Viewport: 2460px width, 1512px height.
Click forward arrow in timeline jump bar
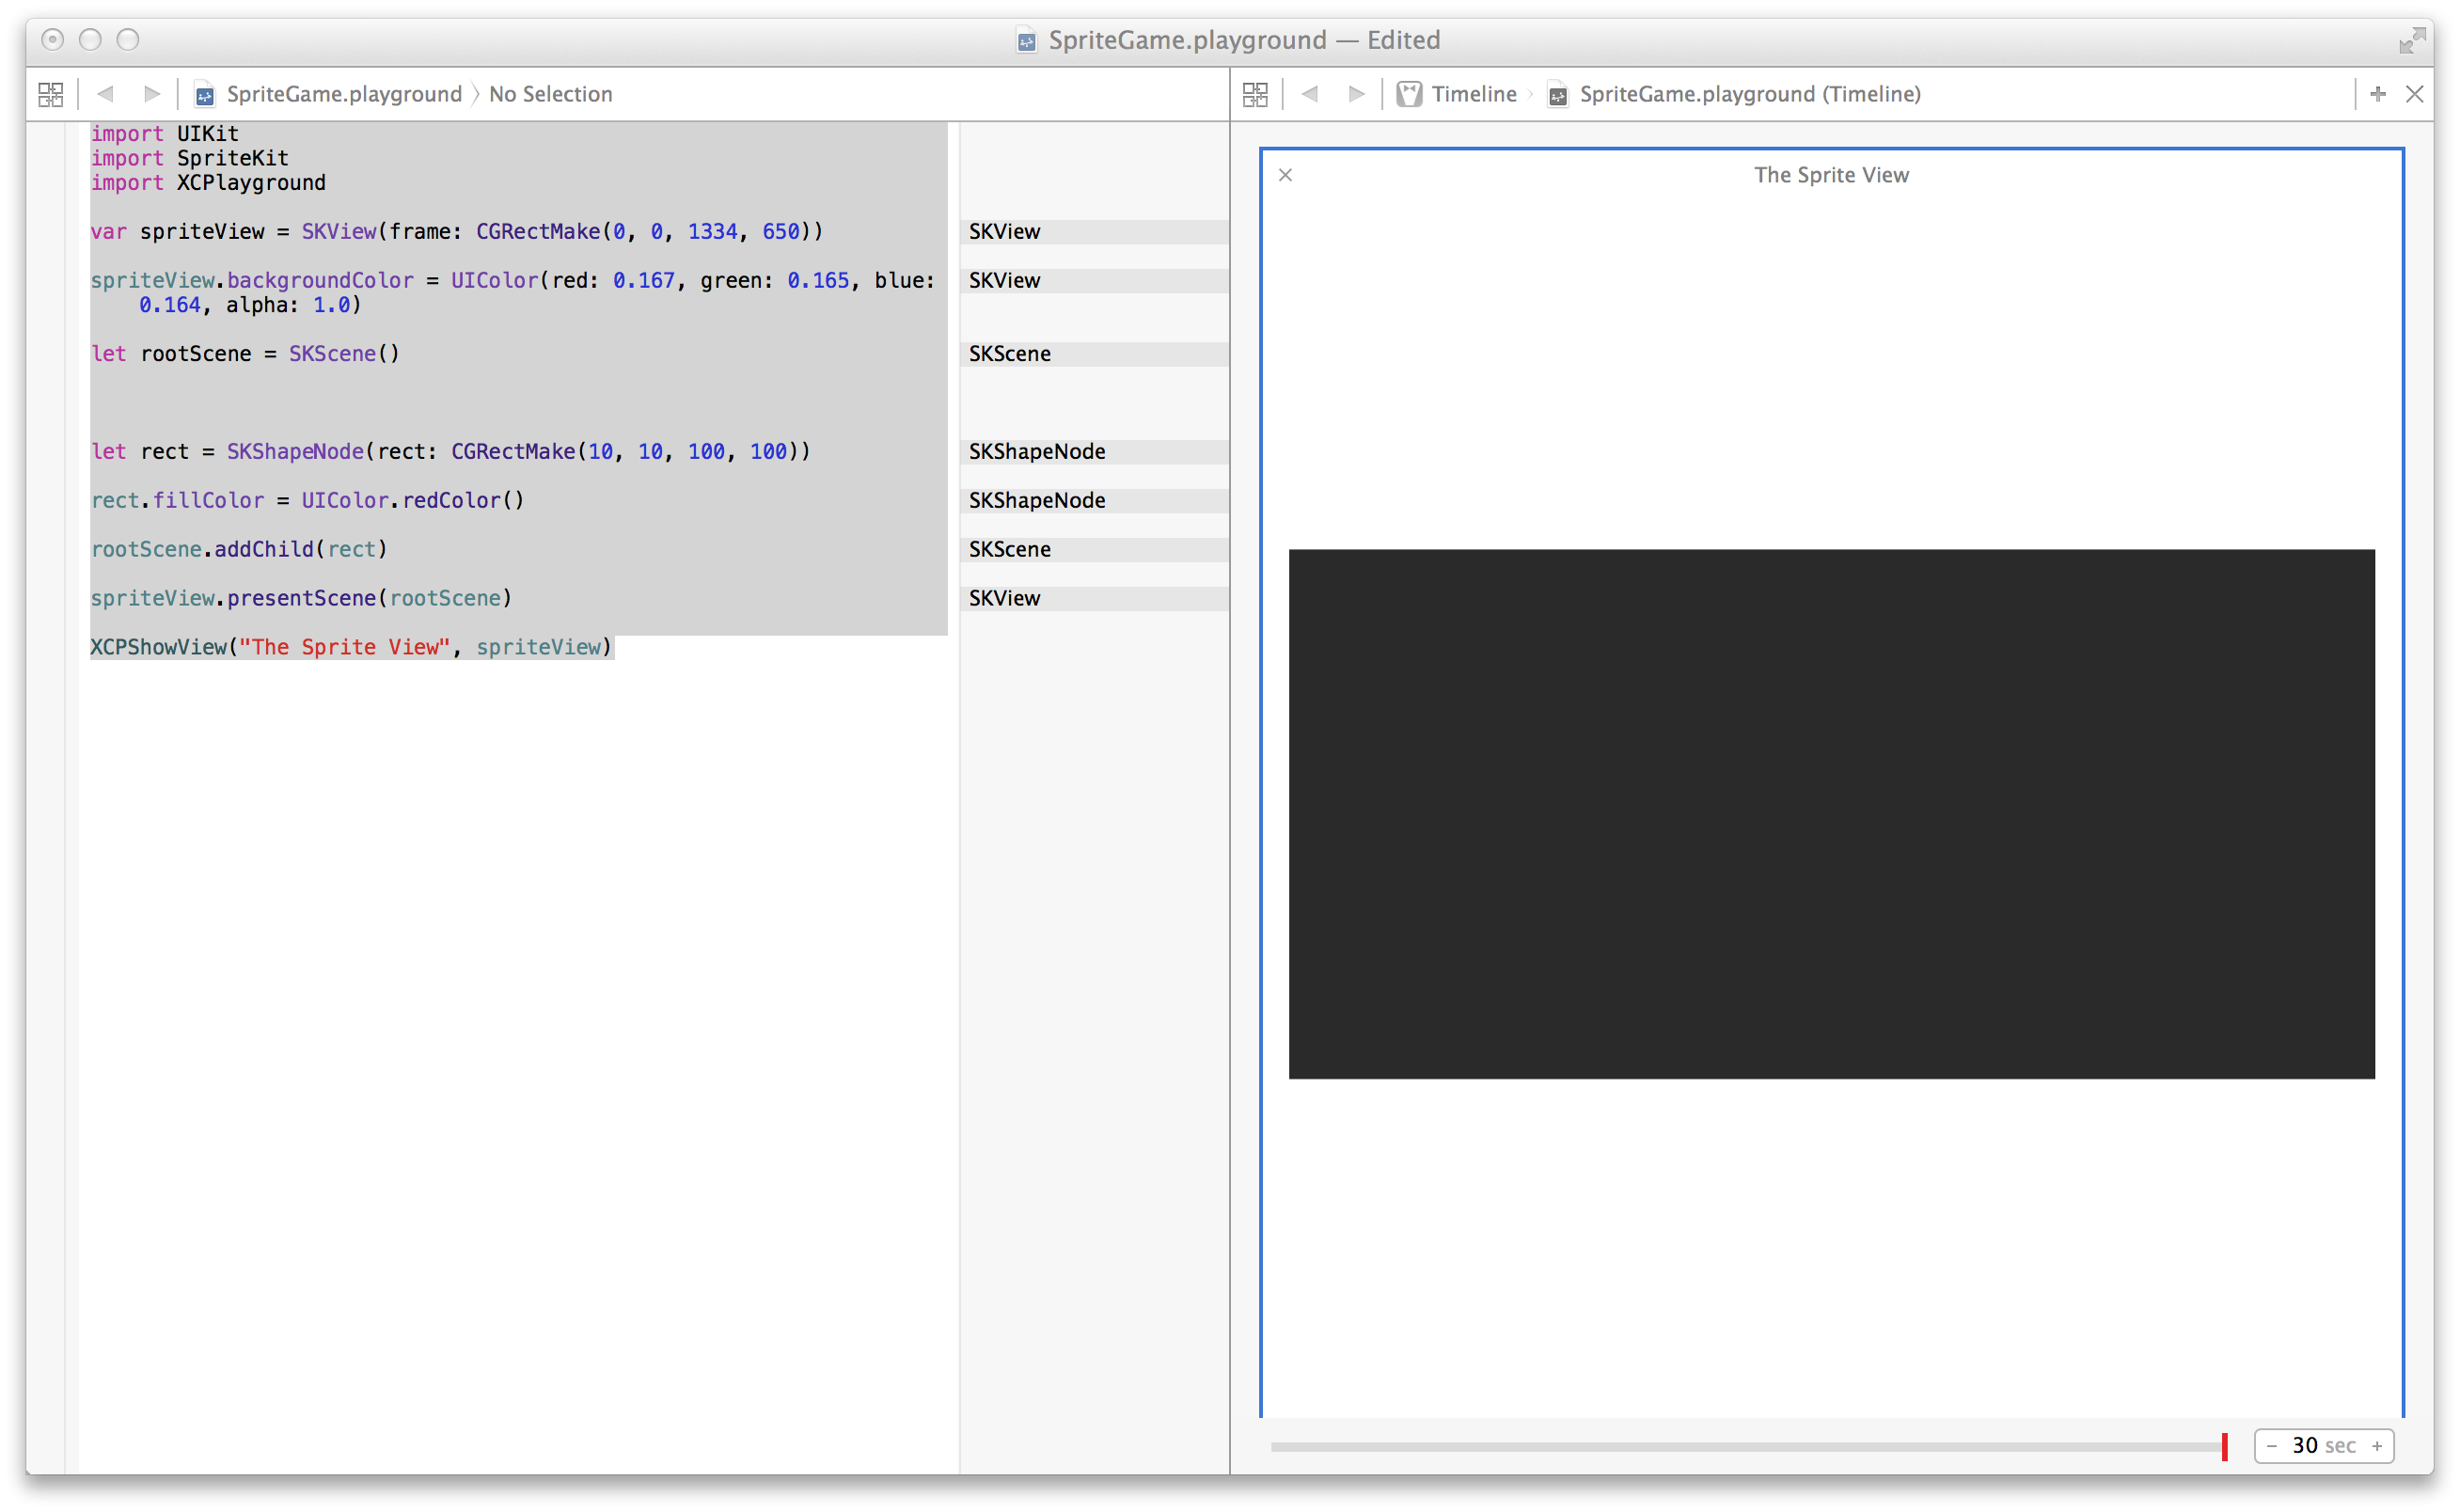point(1356,94)
